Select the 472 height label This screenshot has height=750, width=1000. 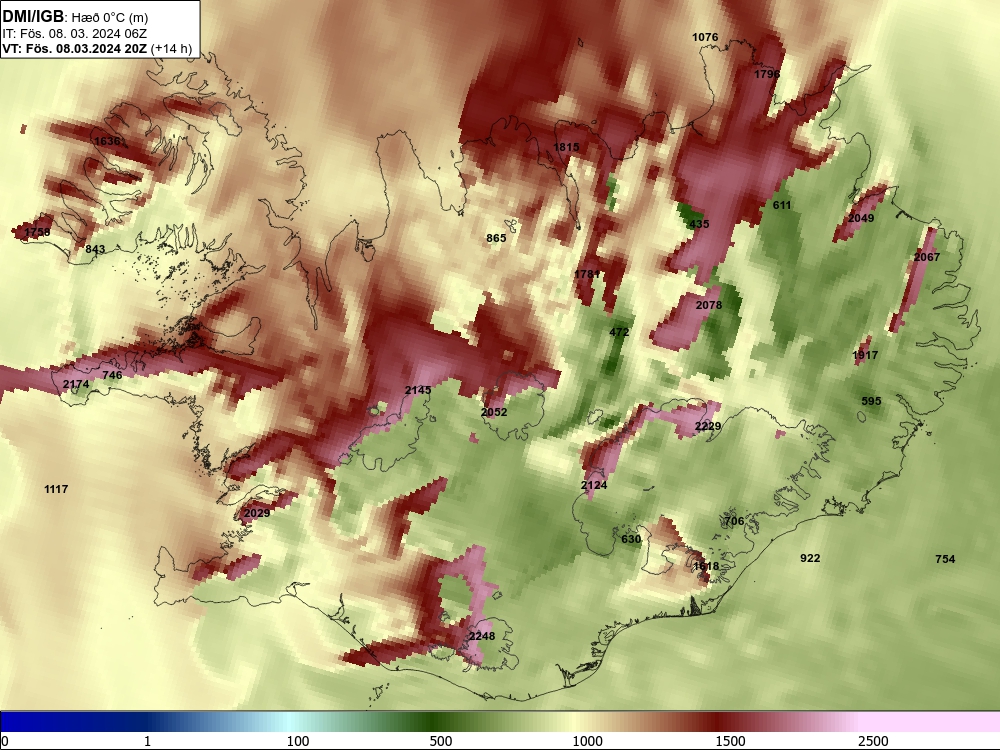point(619,332)
